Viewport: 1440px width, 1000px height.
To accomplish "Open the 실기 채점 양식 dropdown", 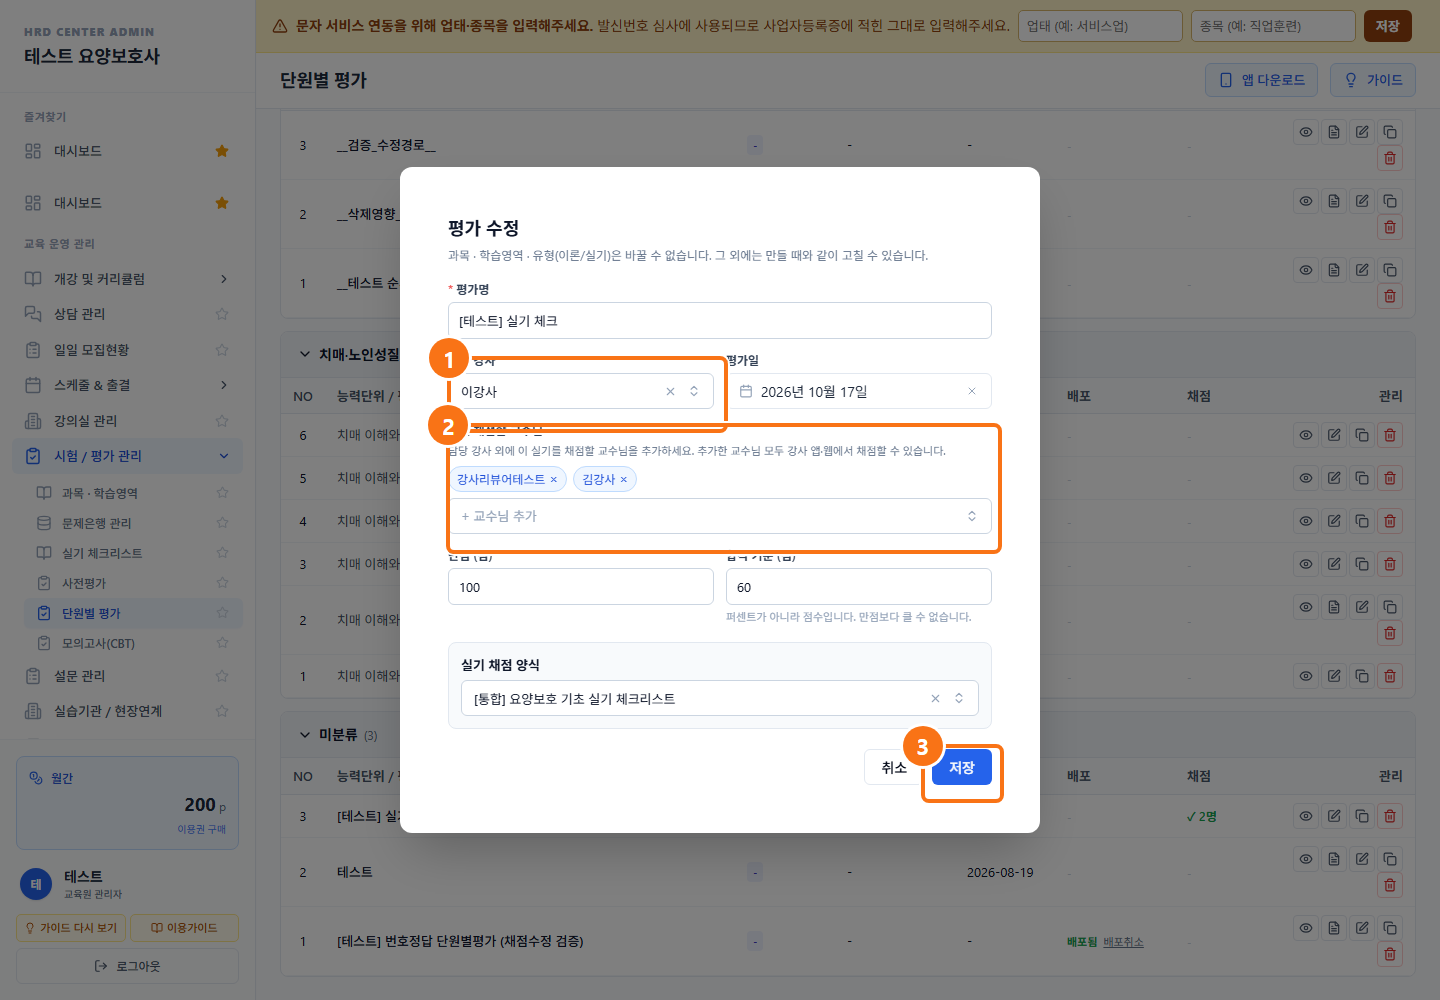I will pyautogui.click(x=720, y=699).
